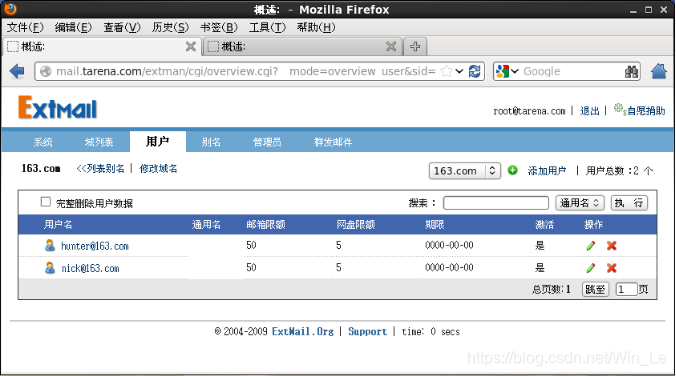Open the Google search engine selector icon
This screenshot has height=376, width=676.
tap(507, 71)
